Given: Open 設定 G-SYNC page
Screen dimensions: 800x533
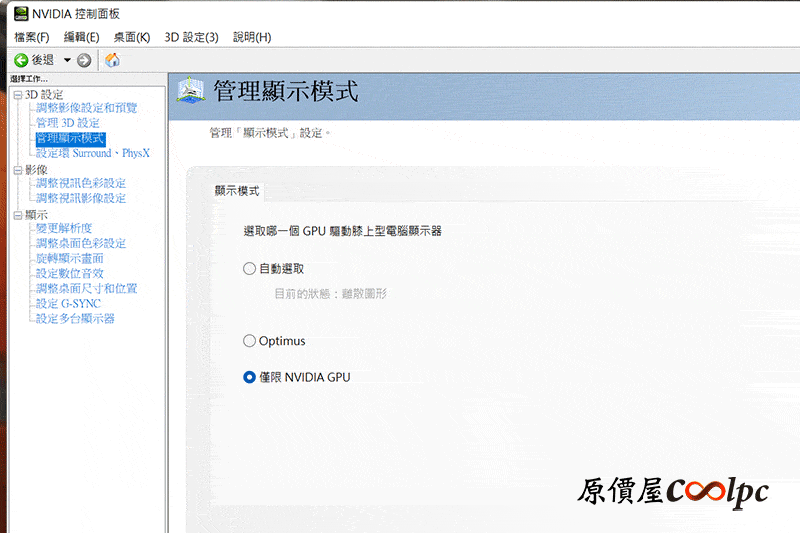Looking at the screenshot, I should pyautogui.click(x=68, y=303).
